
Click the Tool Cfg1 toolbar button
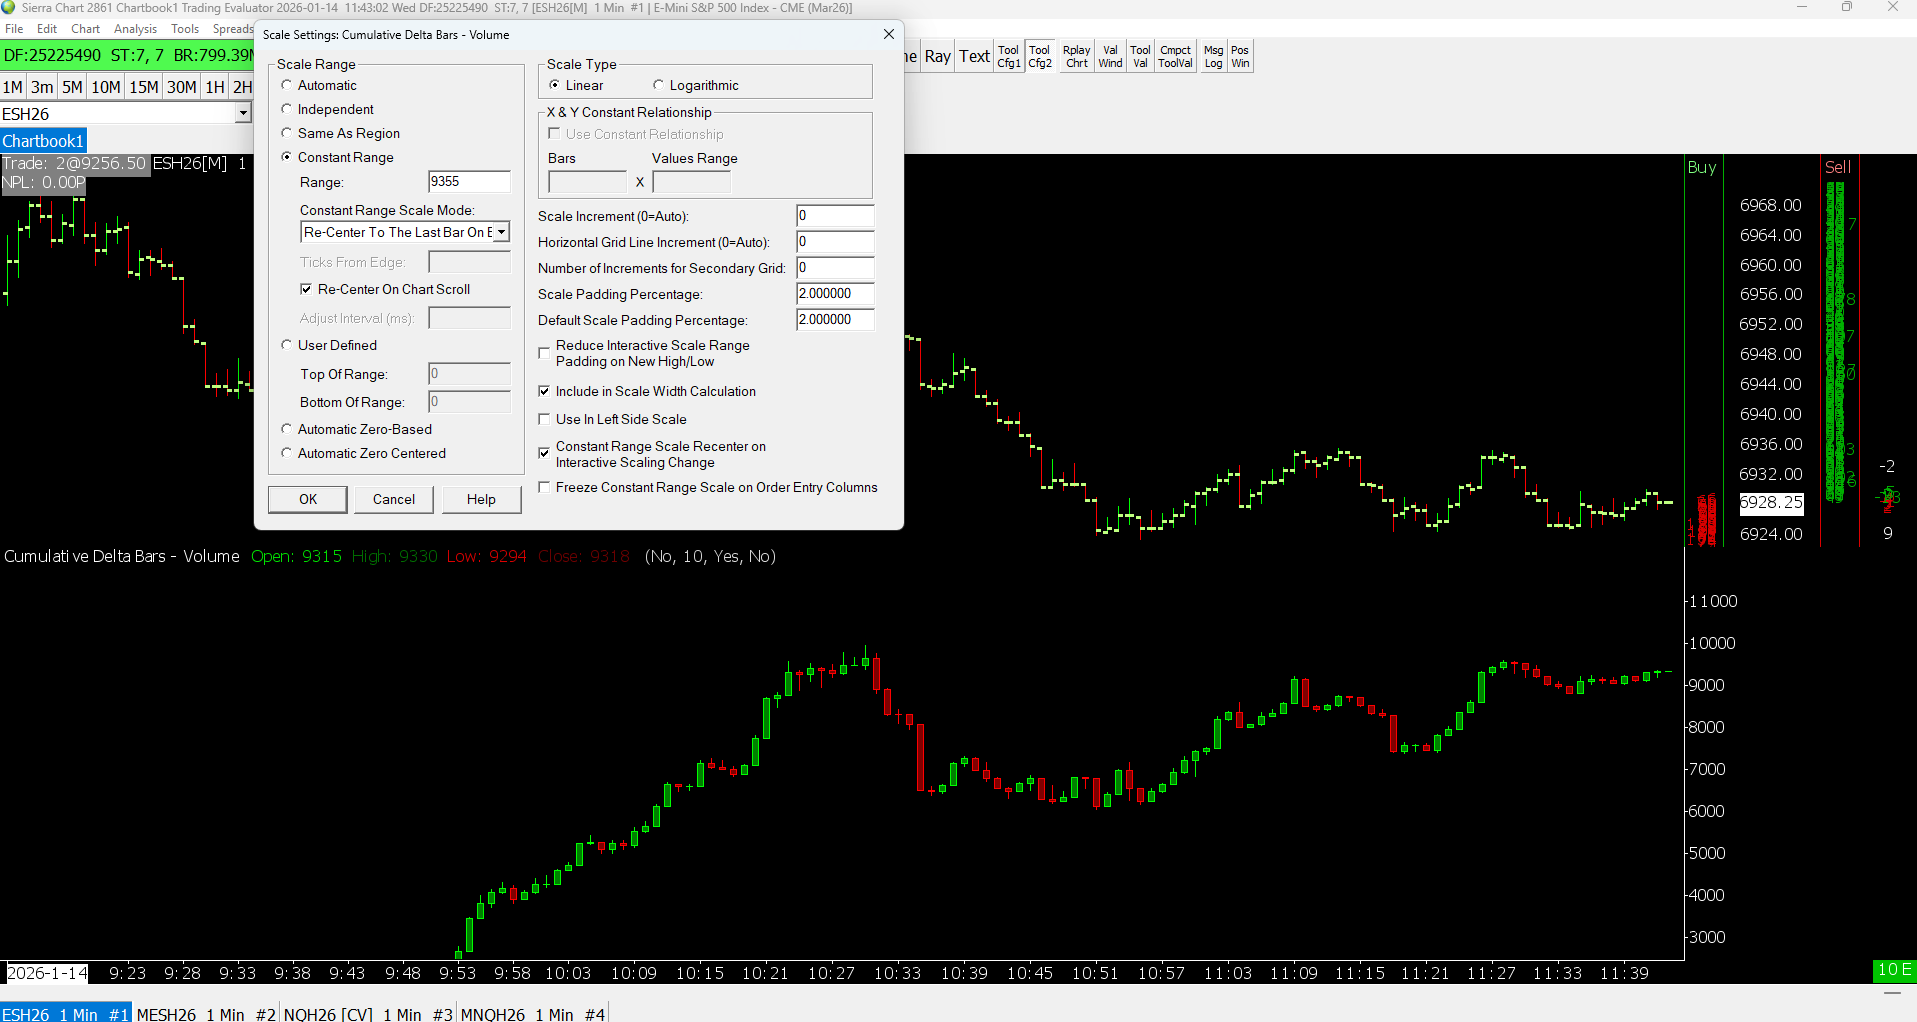coord(1008,57)
